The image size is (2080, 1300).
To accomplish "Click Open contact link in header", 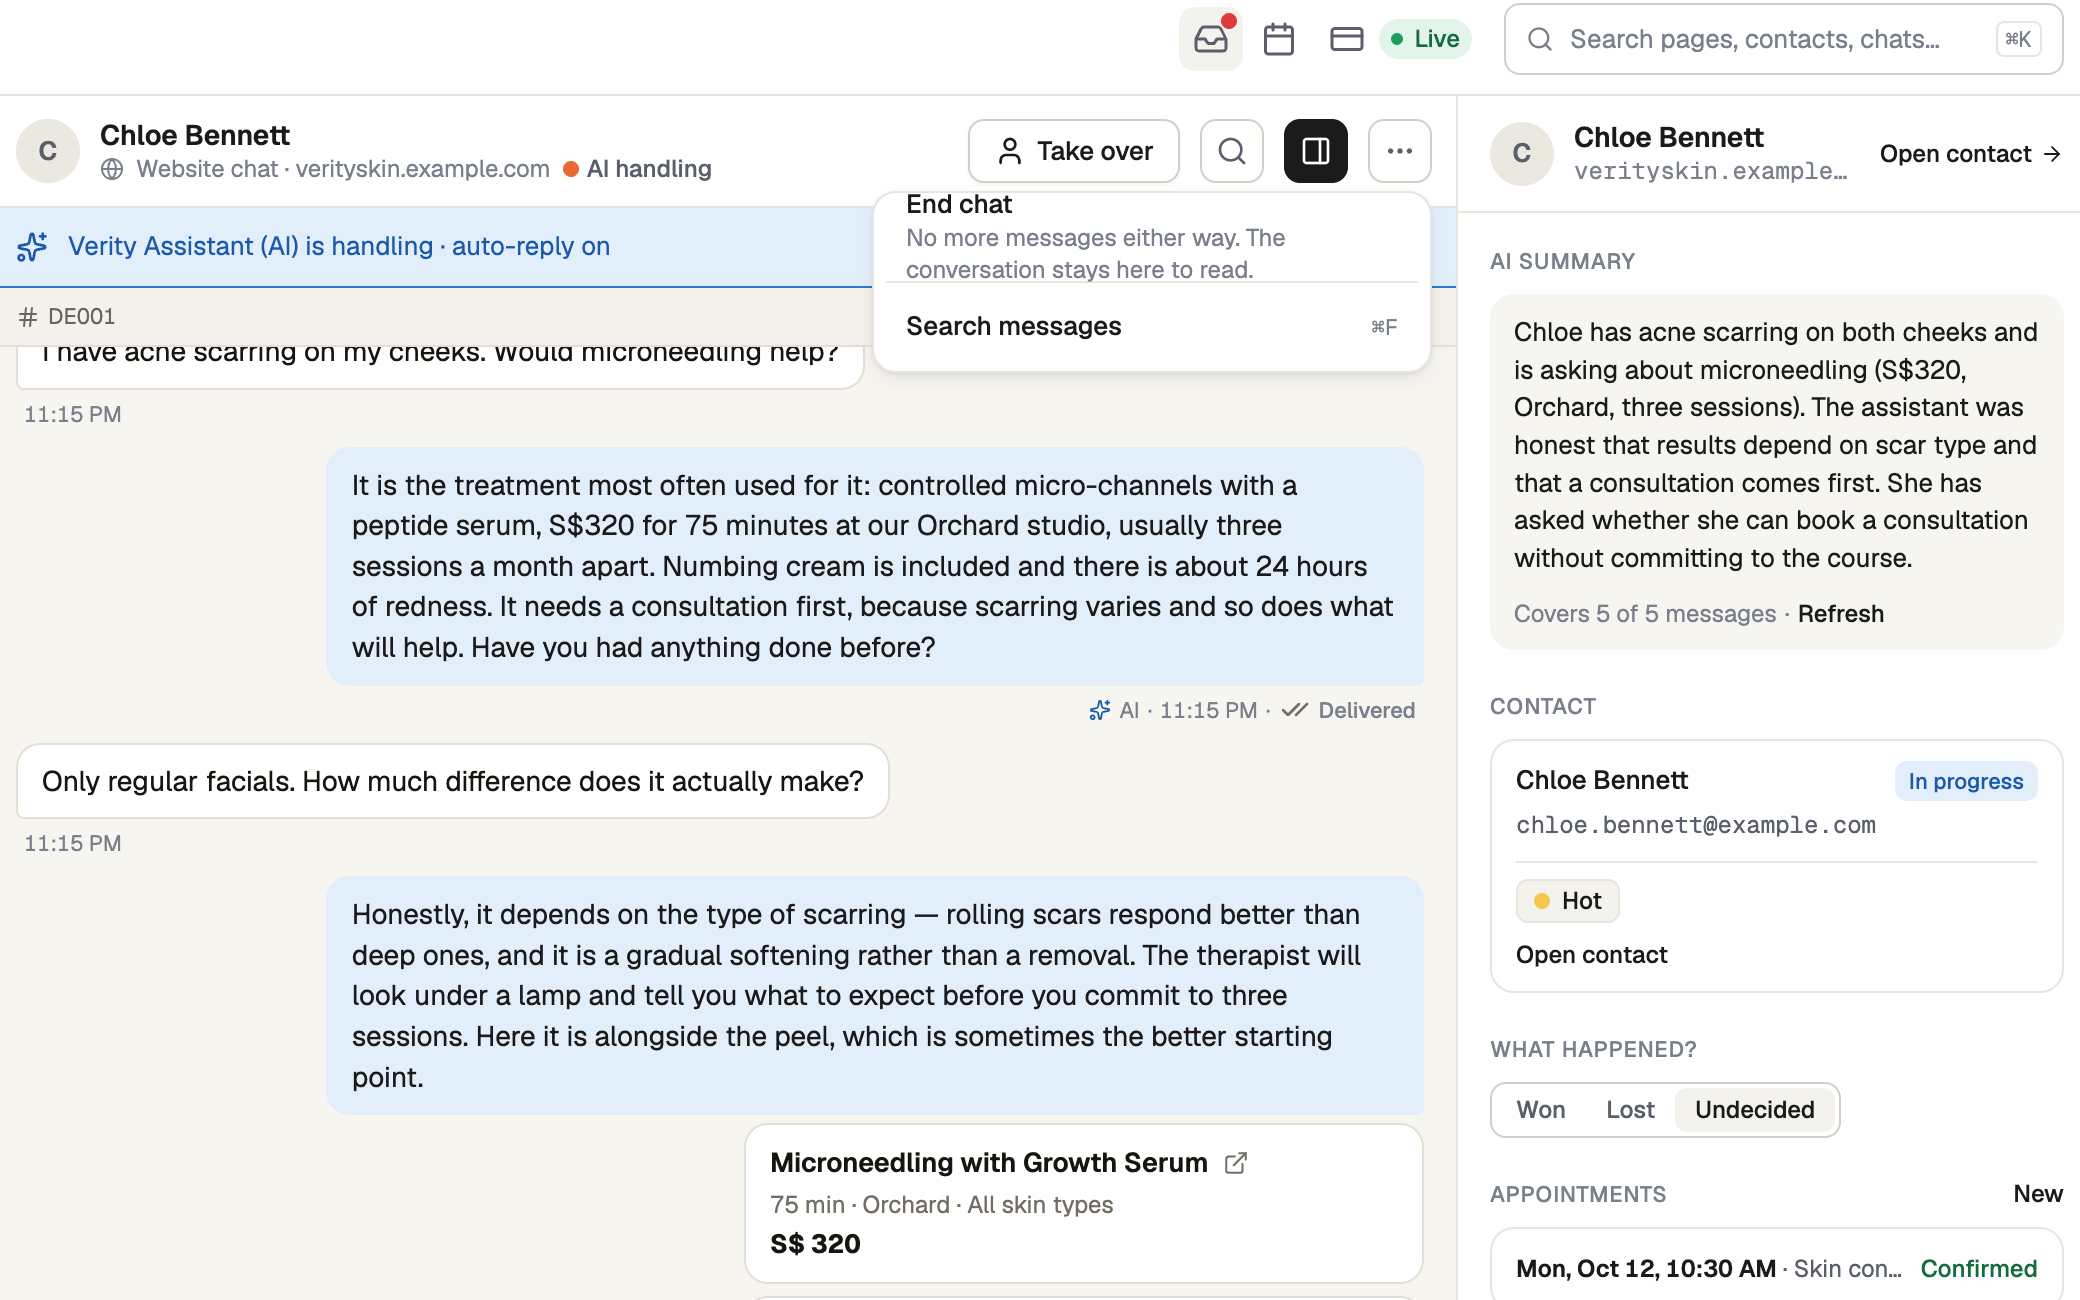I will click(x=1970, y=154).
